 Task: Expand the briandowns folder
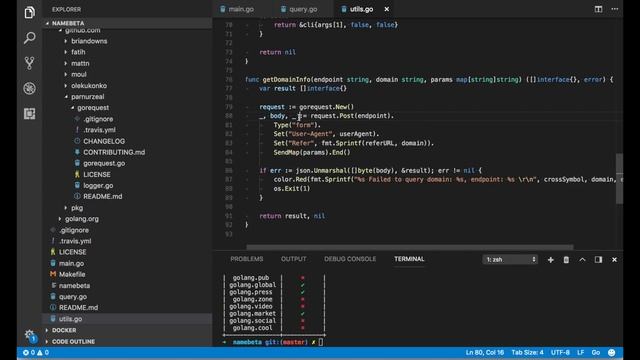point(89,41)
